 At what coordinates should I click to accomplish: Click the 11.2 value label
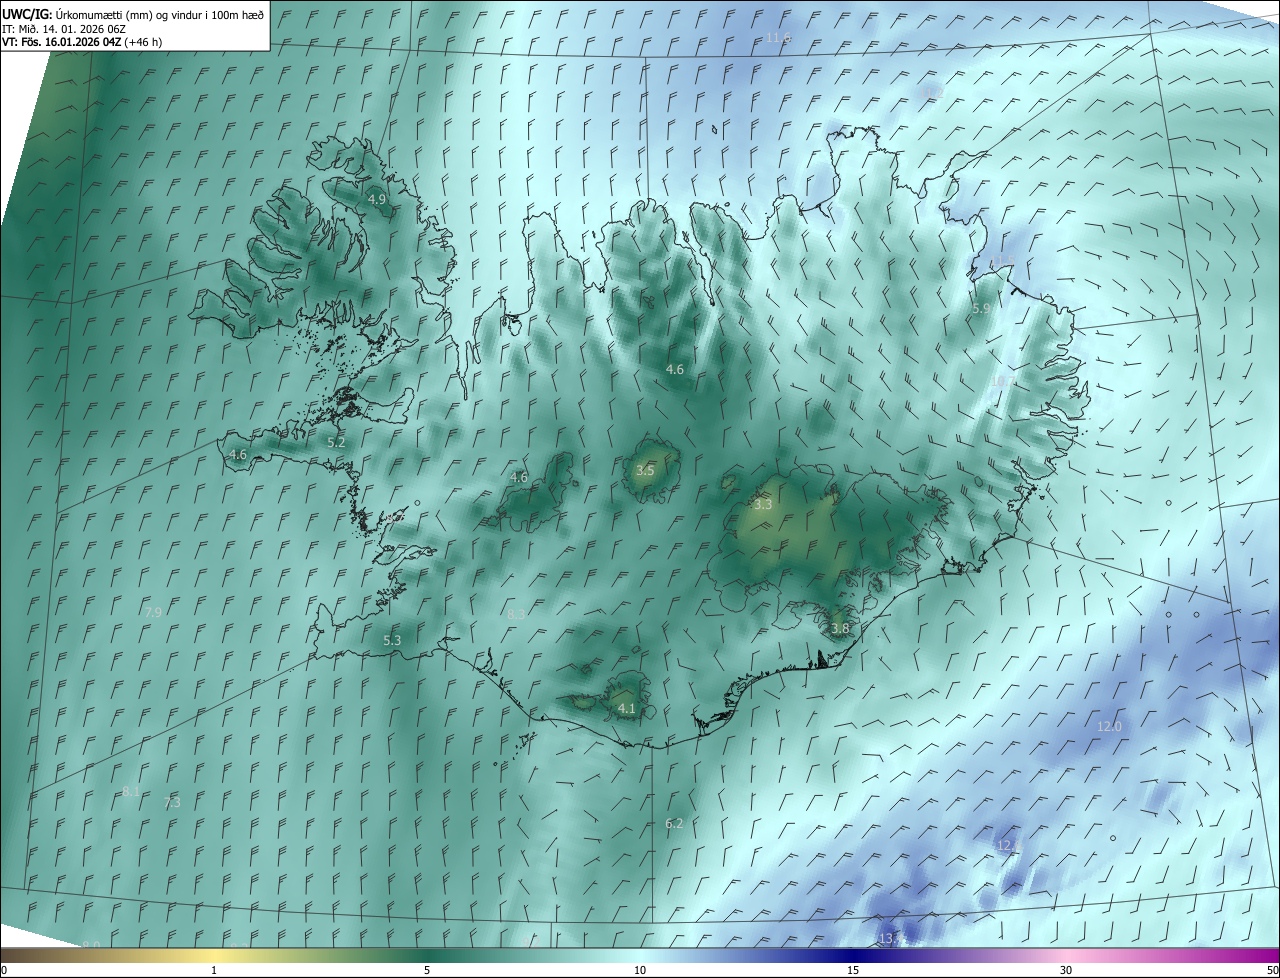point(933,92)
